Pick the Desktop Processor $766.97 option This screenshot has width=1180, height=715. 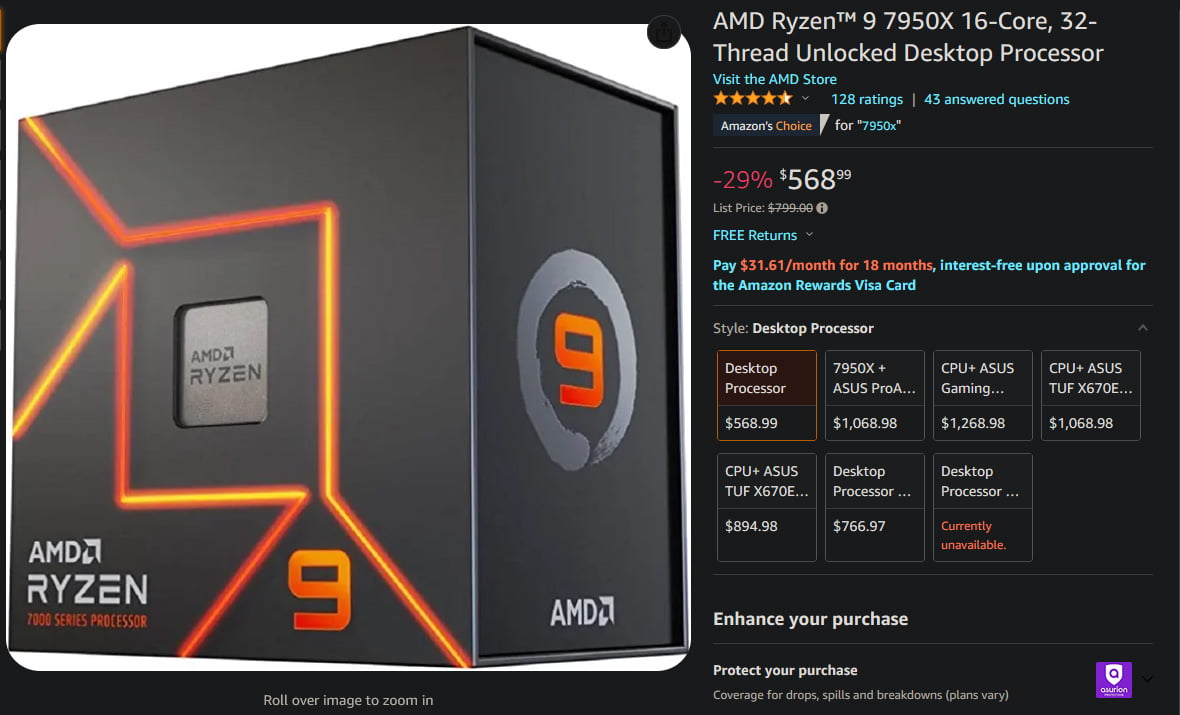tap(874, 507)
